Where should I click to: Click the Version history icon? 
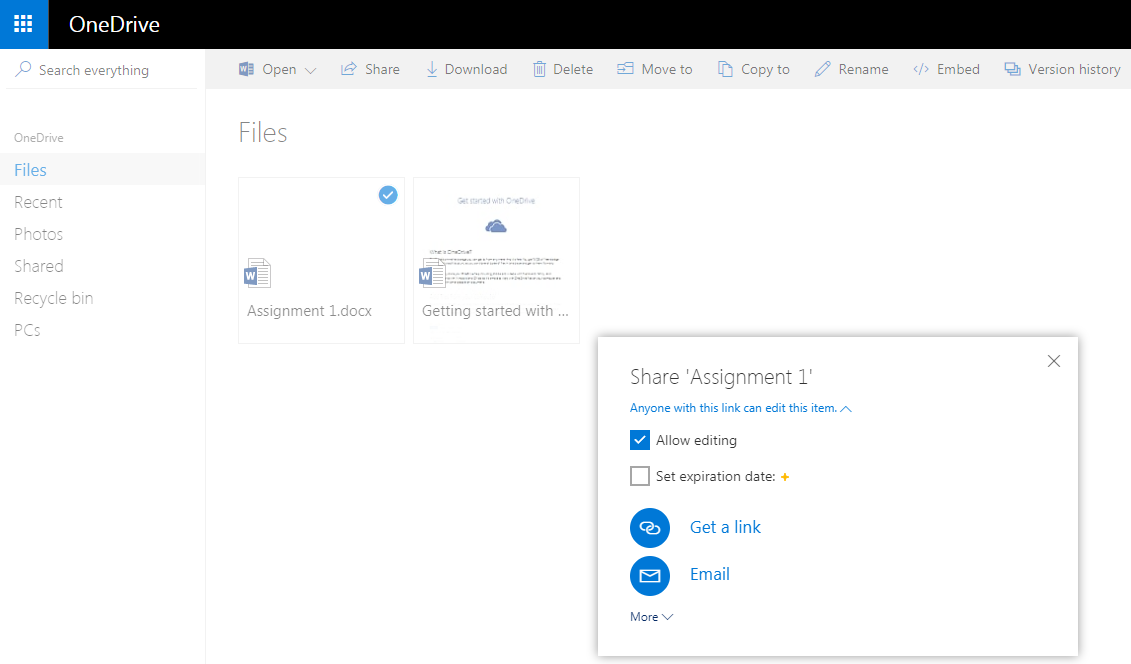[x=1013, y=69]
